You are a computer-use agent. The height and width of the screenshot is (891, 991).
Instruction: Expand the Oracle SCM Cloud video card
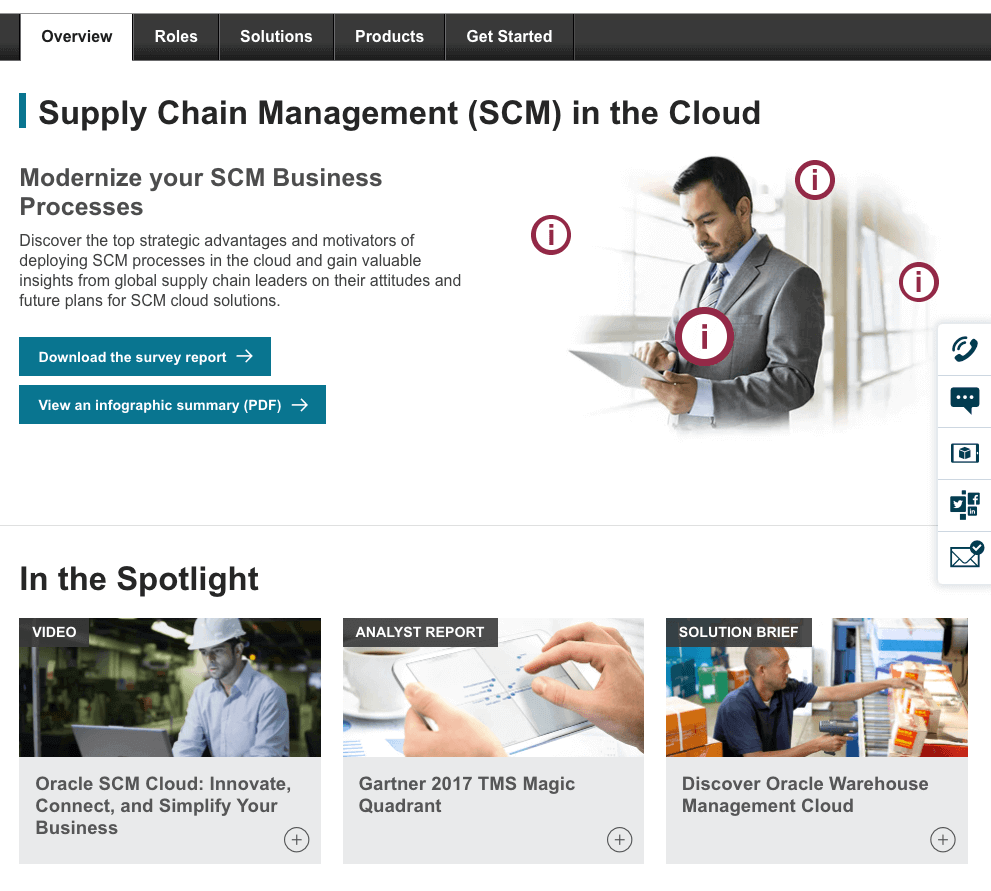296,840
